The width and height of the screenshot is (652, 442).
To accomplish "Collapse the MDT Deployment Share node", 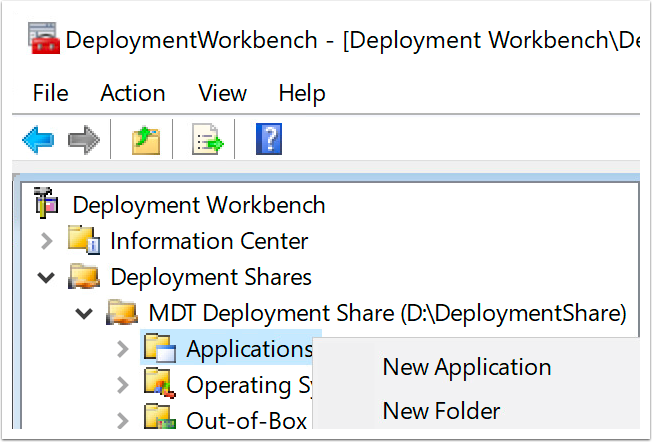I will coord(84,313).
